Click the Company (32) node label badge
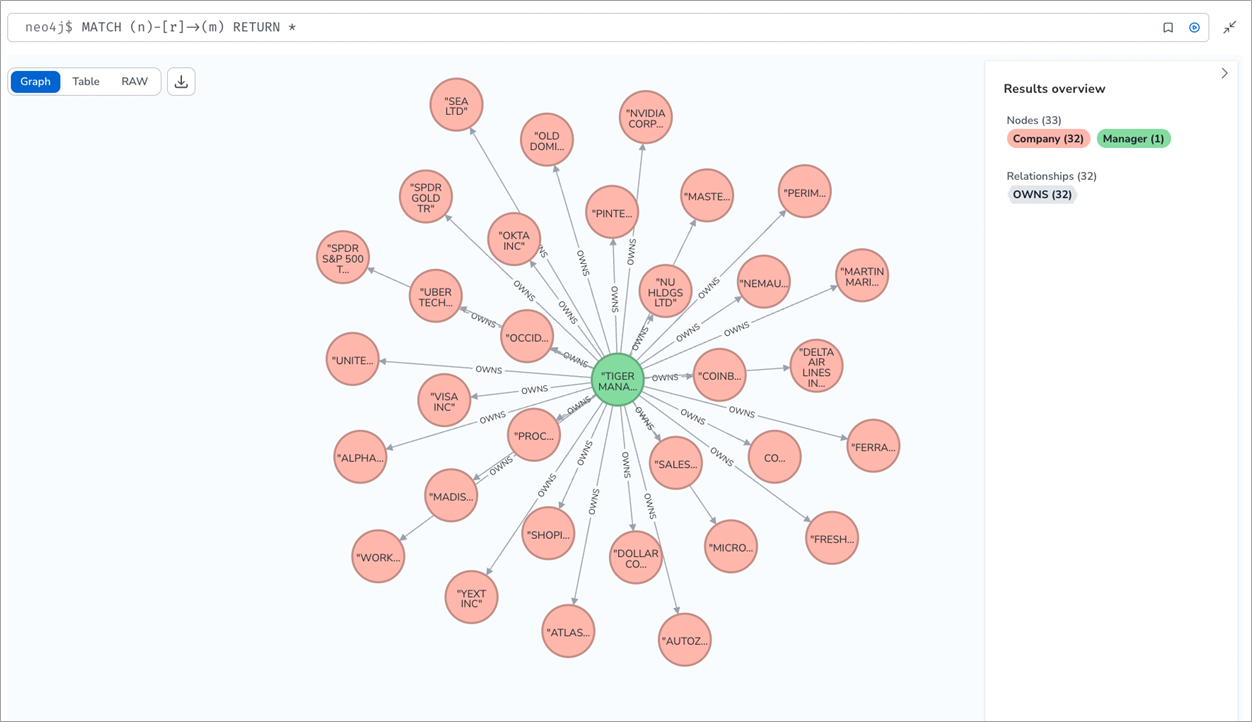The height and width of the screenshot is (722, 1252). point(1048,138)
